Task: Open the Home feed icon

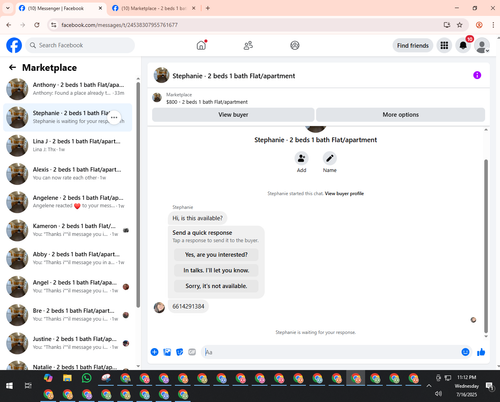Action: (x=201, y=45)
